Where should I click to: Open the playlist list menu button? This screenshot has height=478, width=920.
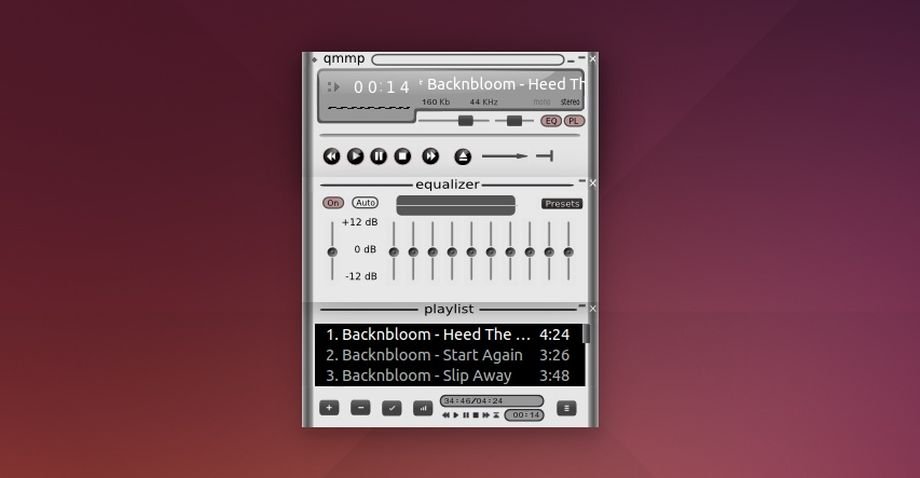coord(566,408)
